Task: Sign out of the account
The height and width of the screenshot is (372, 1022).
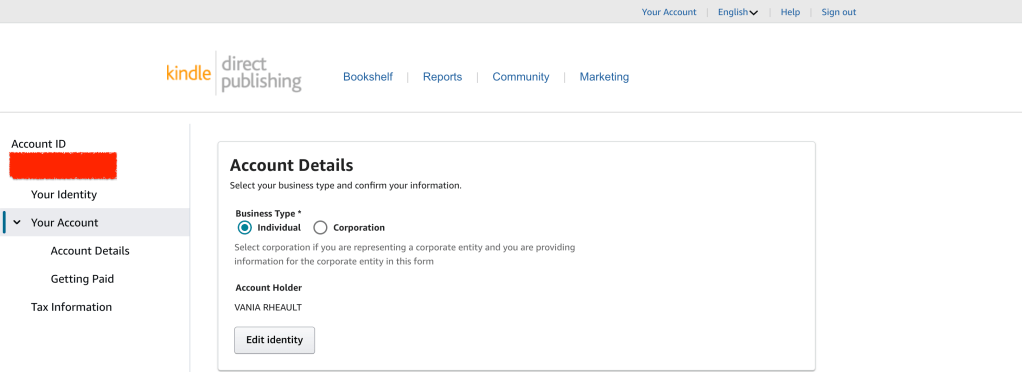Action: tap(839, 12)
